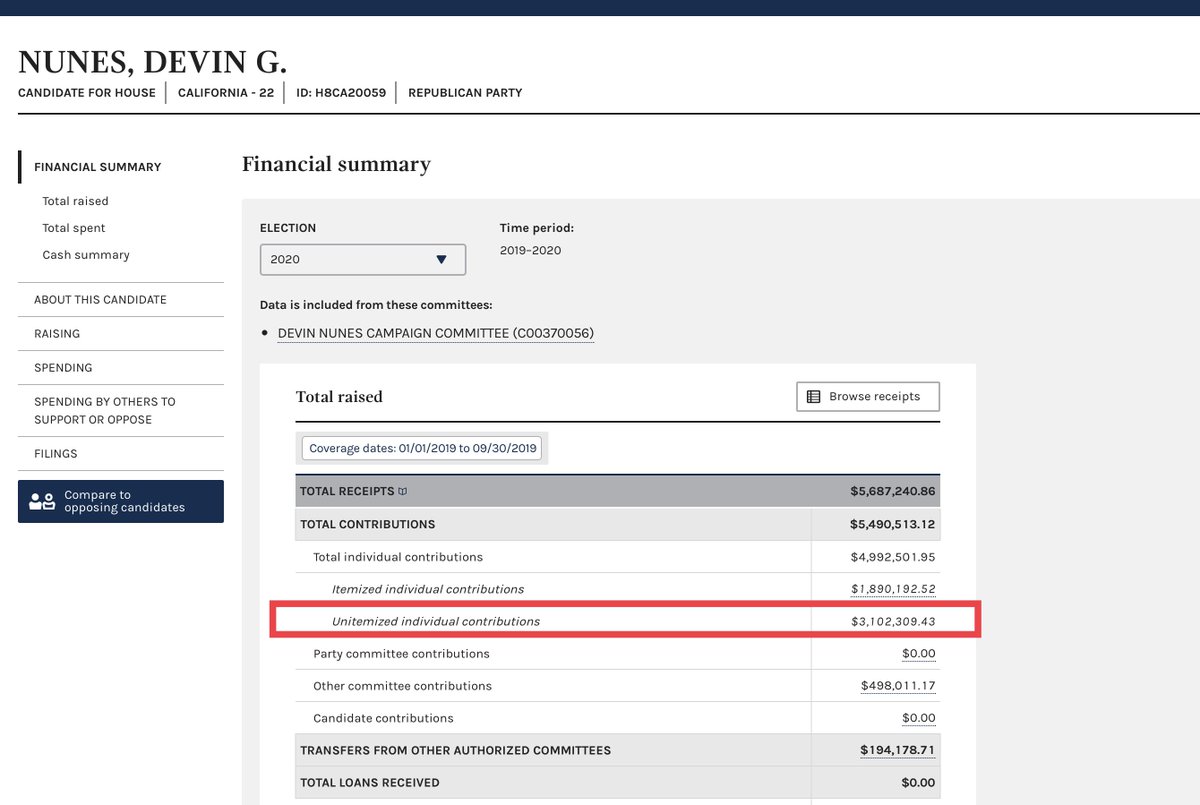Click the California - 22 district label

point(226,93)
